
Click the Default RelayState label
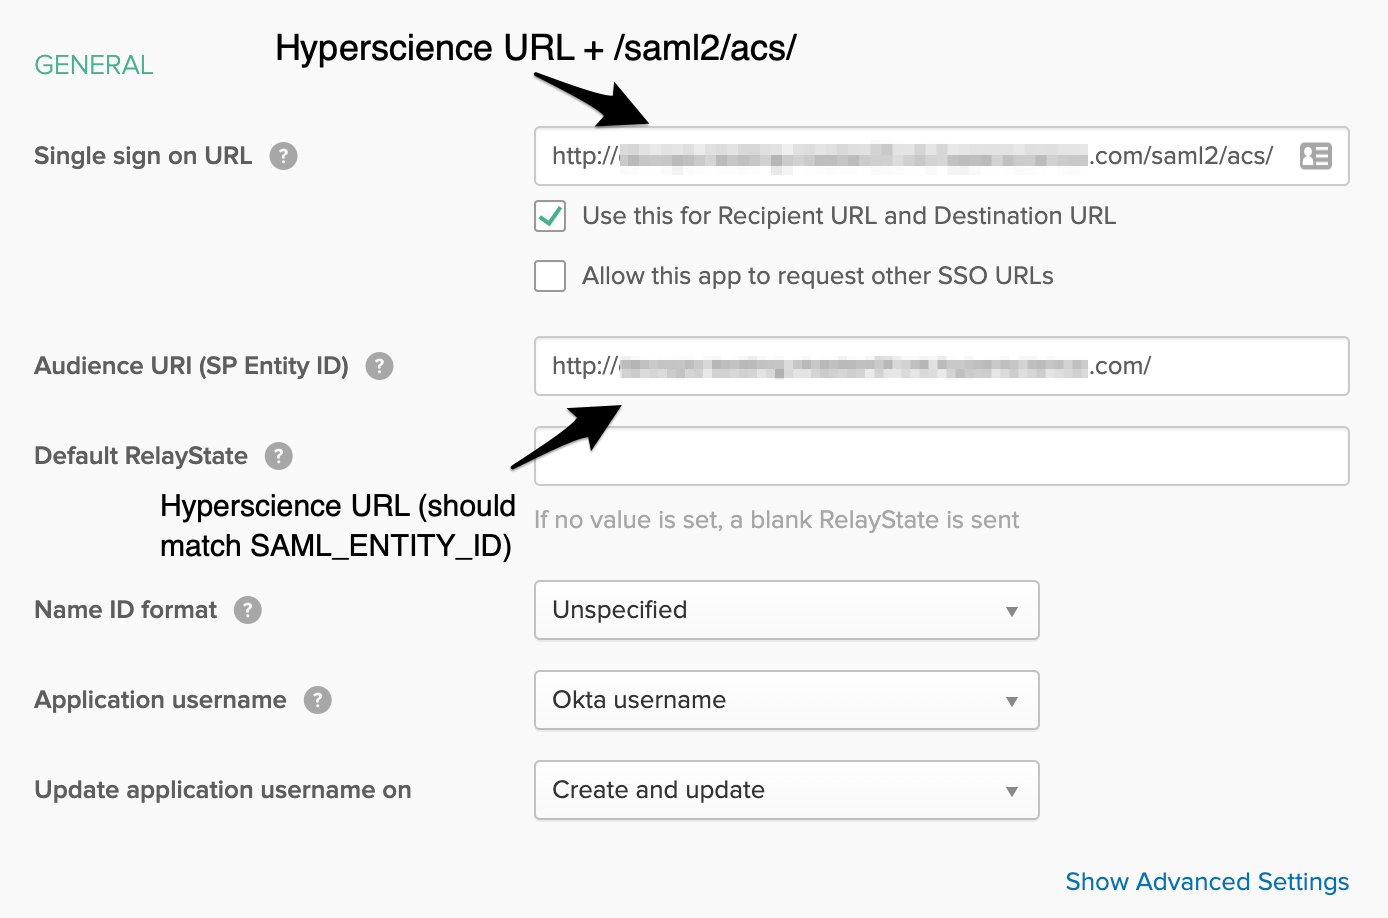141,456
